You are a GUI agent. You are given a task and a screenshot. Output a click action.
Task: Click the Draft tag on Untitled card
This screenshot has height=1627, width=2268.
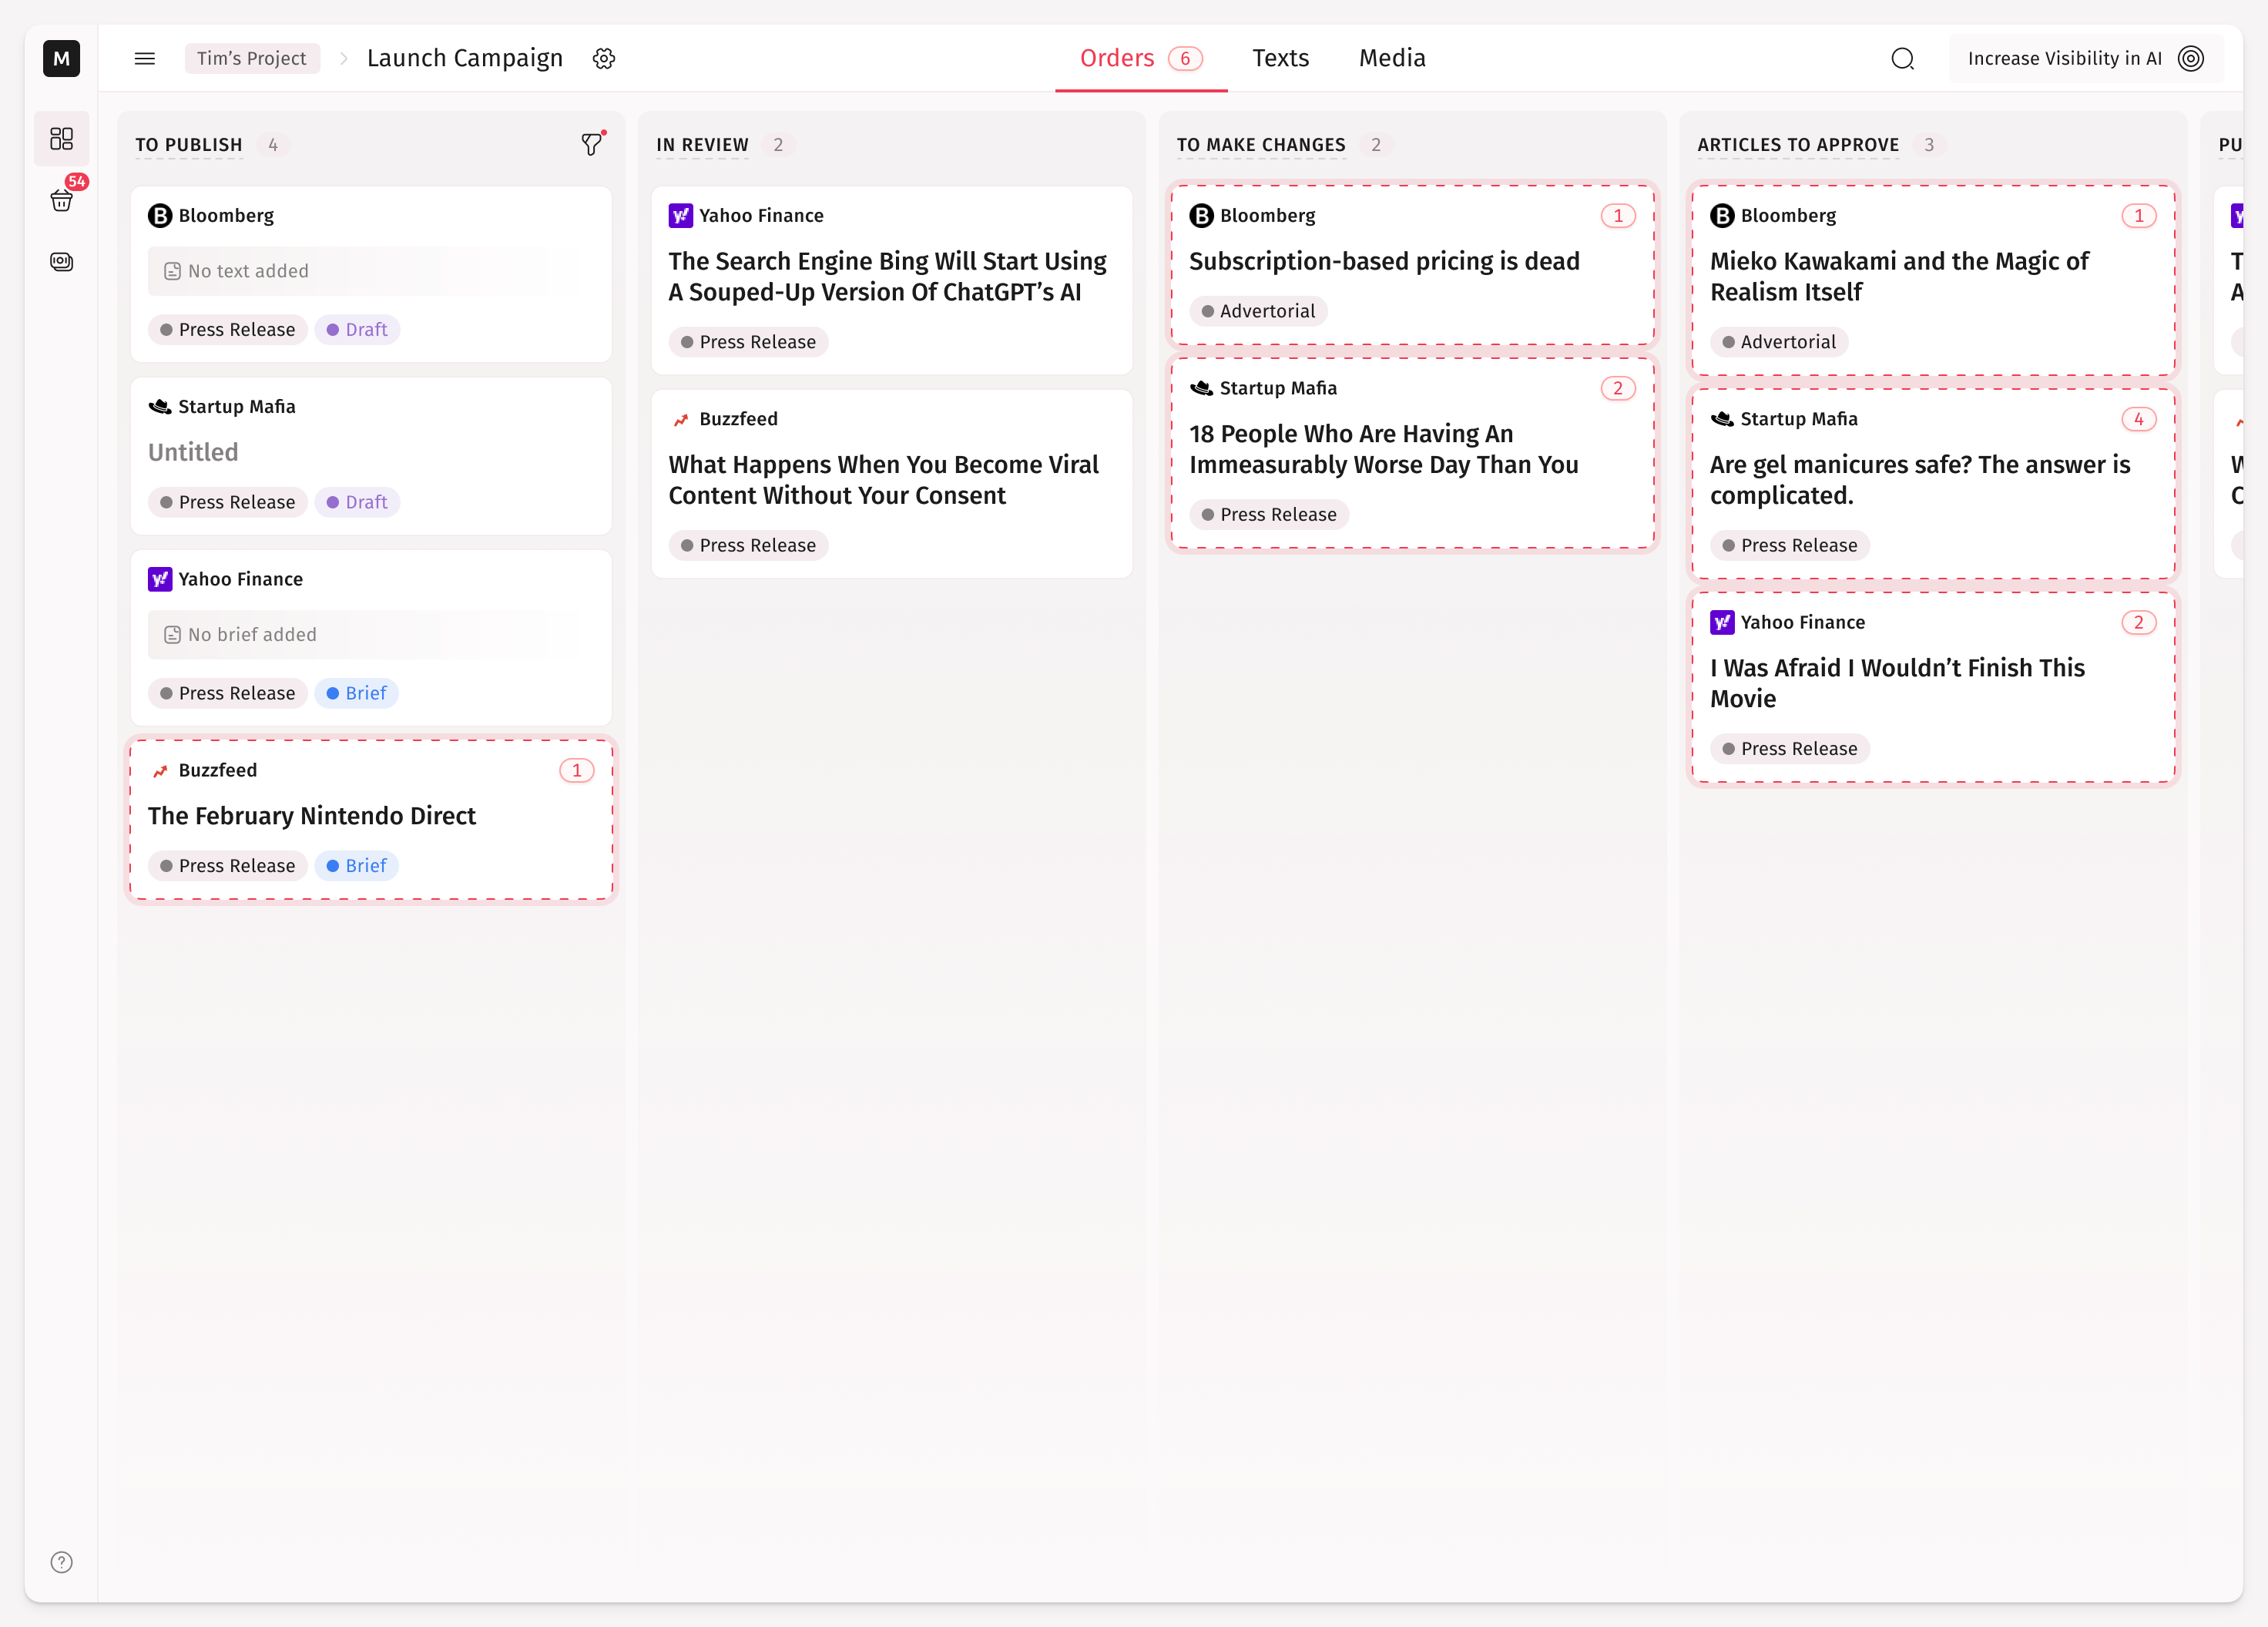pyautogui.click(x=357, y=502)
